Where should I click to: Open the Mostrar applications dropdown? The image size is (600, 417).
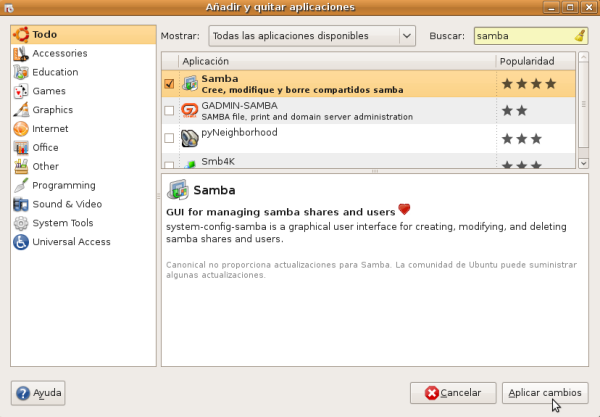tap(311, 36)
